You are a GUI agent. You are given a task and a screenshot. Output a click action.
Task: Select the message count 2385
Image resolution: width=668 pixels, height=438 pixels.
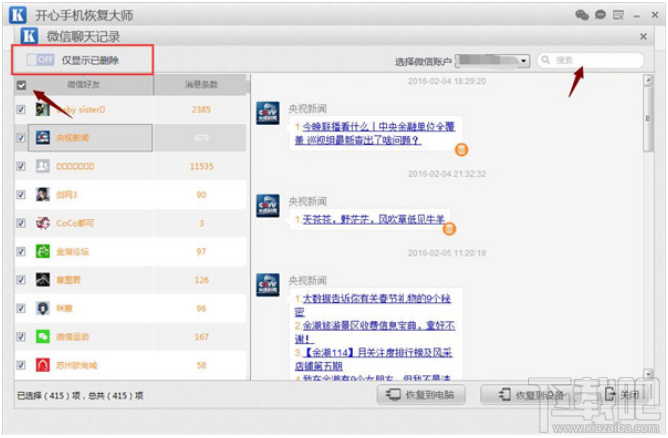click(x=201, y=110)
